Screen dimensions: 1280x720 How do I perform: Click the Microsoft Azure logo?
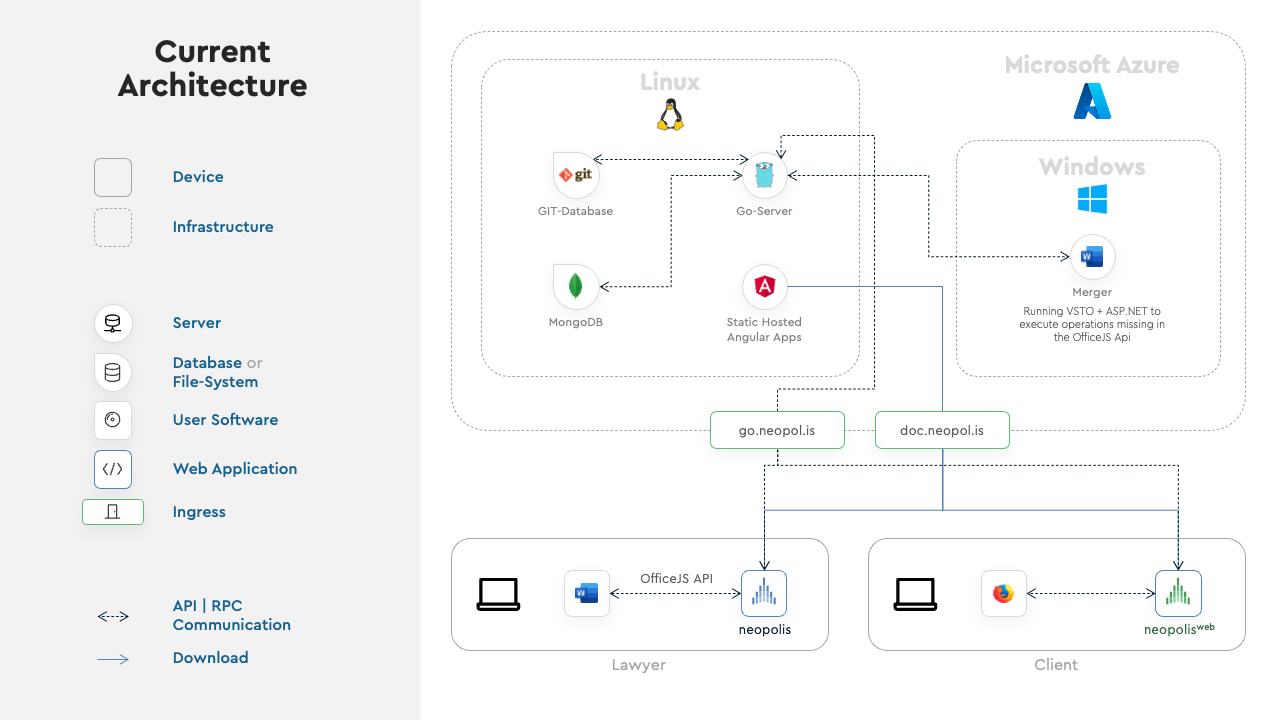coord(1092,101)
